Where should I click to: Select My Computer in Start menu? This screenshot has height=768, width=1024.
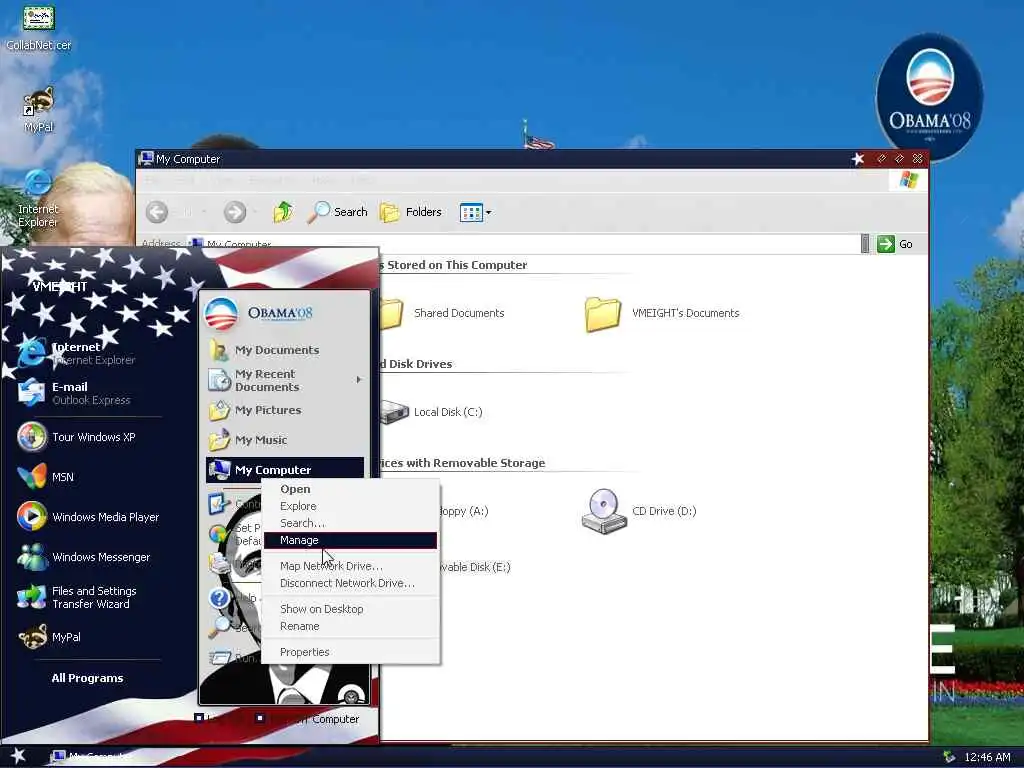click(x=285, y=470)
